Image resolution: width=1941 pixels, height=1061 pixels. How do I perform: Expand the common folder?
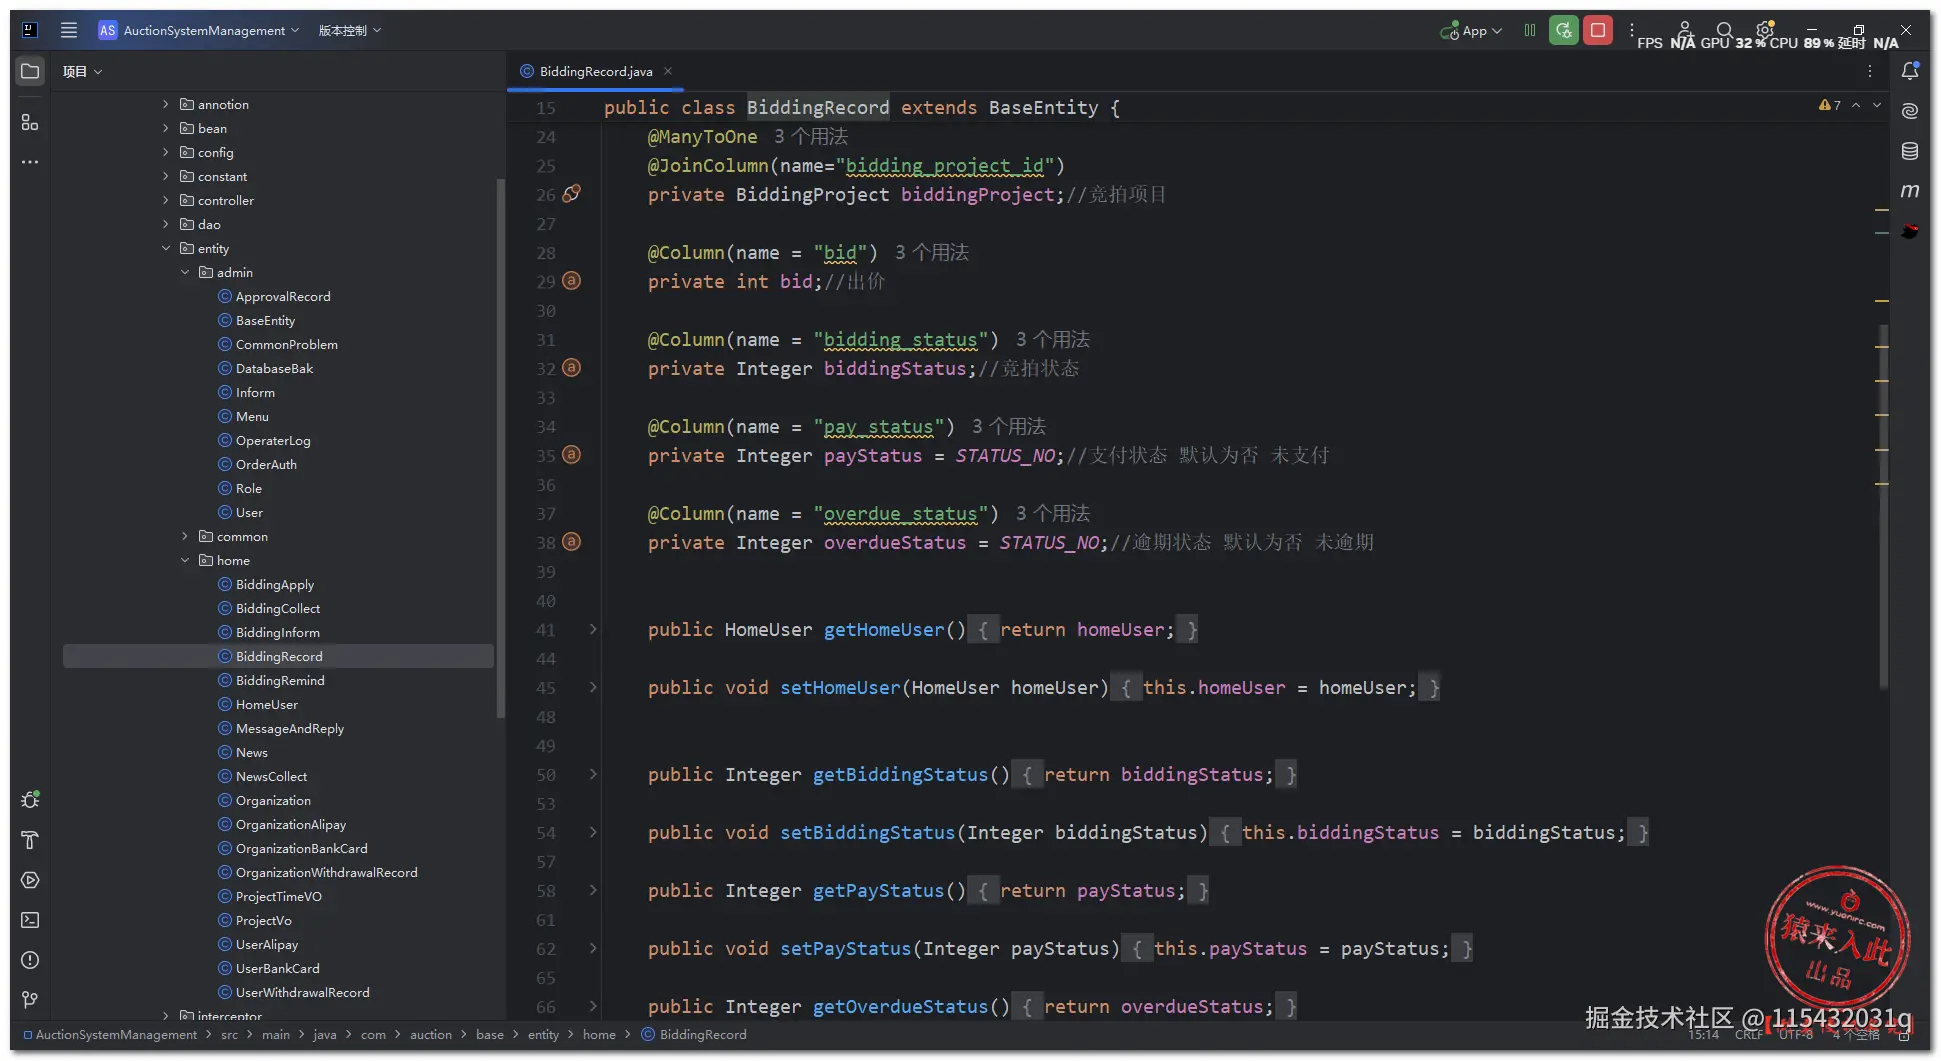pos(185,536)
